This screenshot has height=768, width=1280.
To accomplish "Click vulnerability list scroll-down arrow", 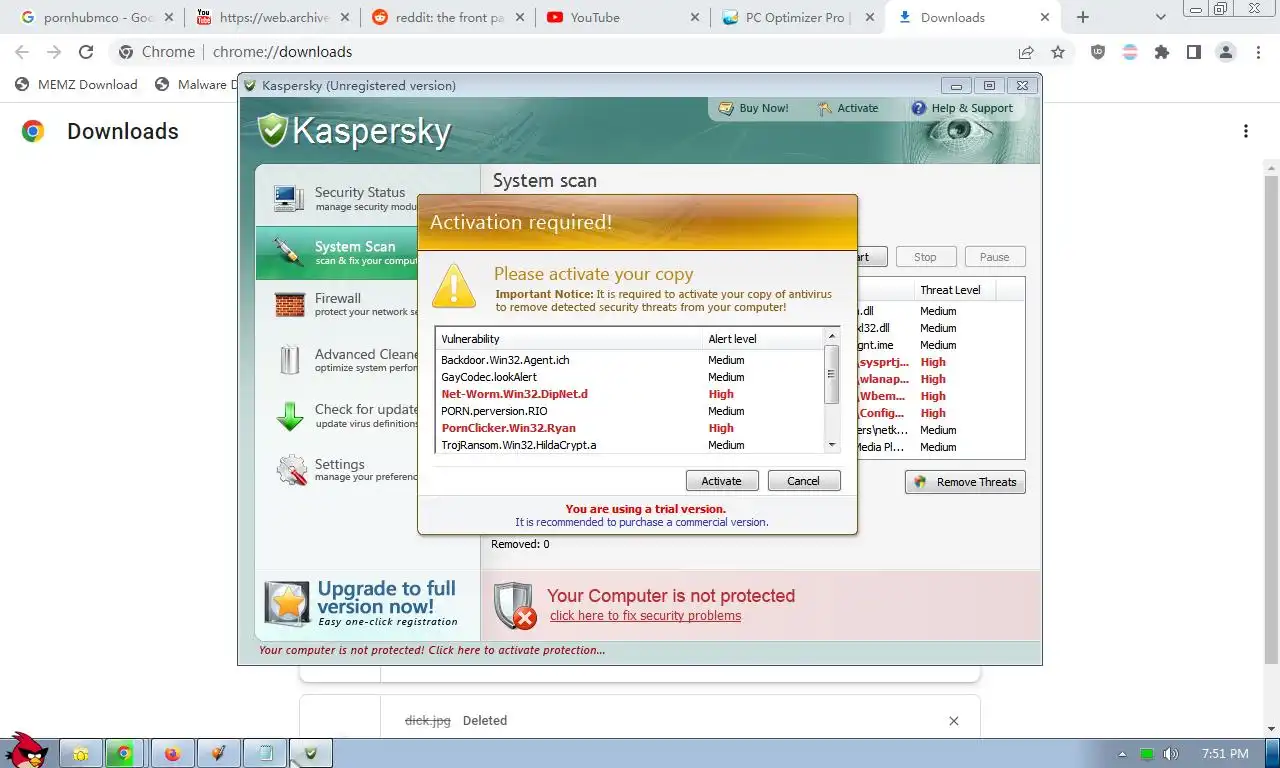I will point(832,445).
